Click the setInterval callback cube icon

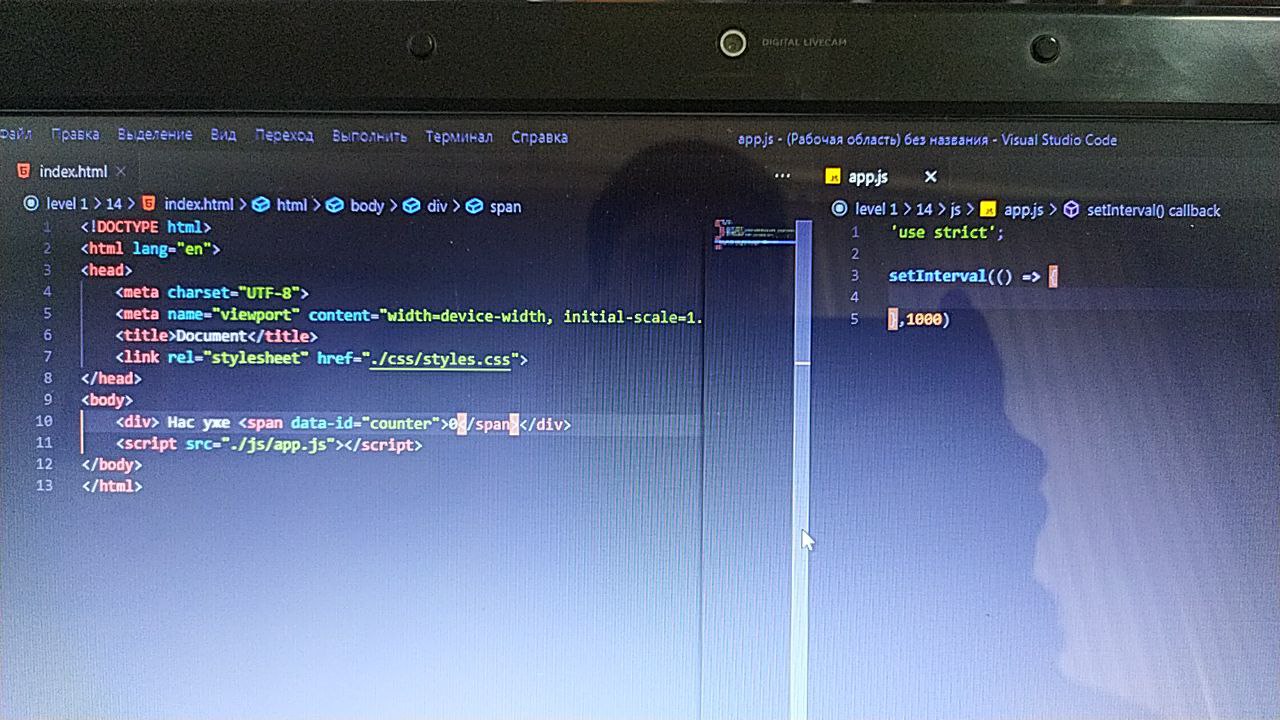1071,210
